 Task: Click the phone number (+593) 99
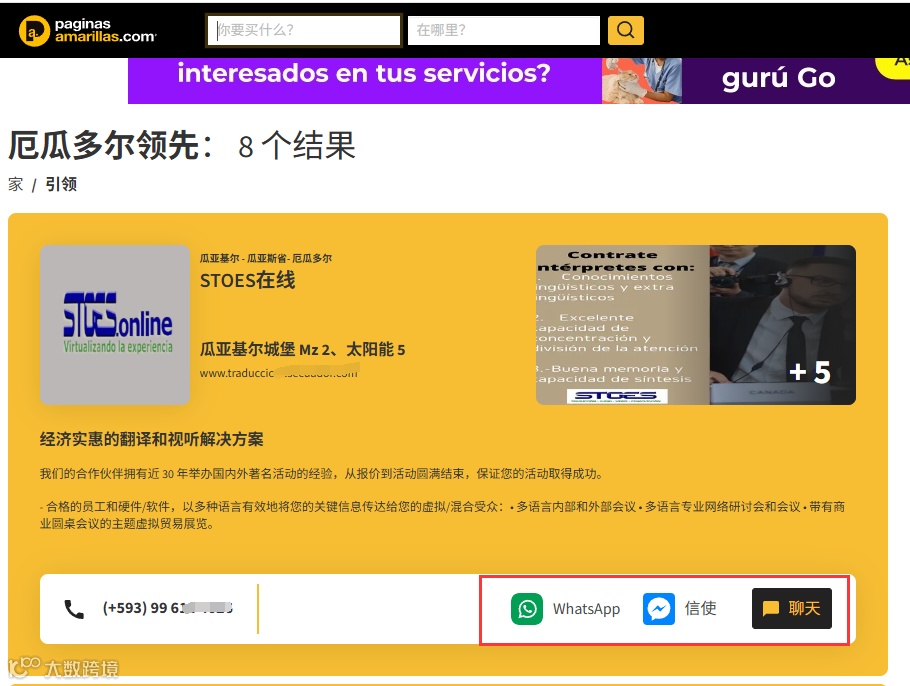coord(168,608)
